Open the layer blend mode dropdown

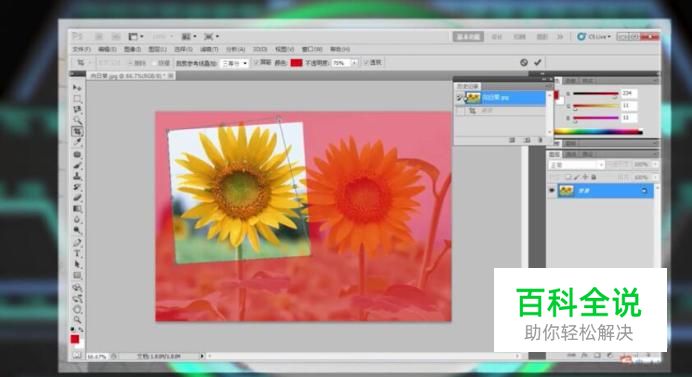pyautogui.click(x=576, y=165)
